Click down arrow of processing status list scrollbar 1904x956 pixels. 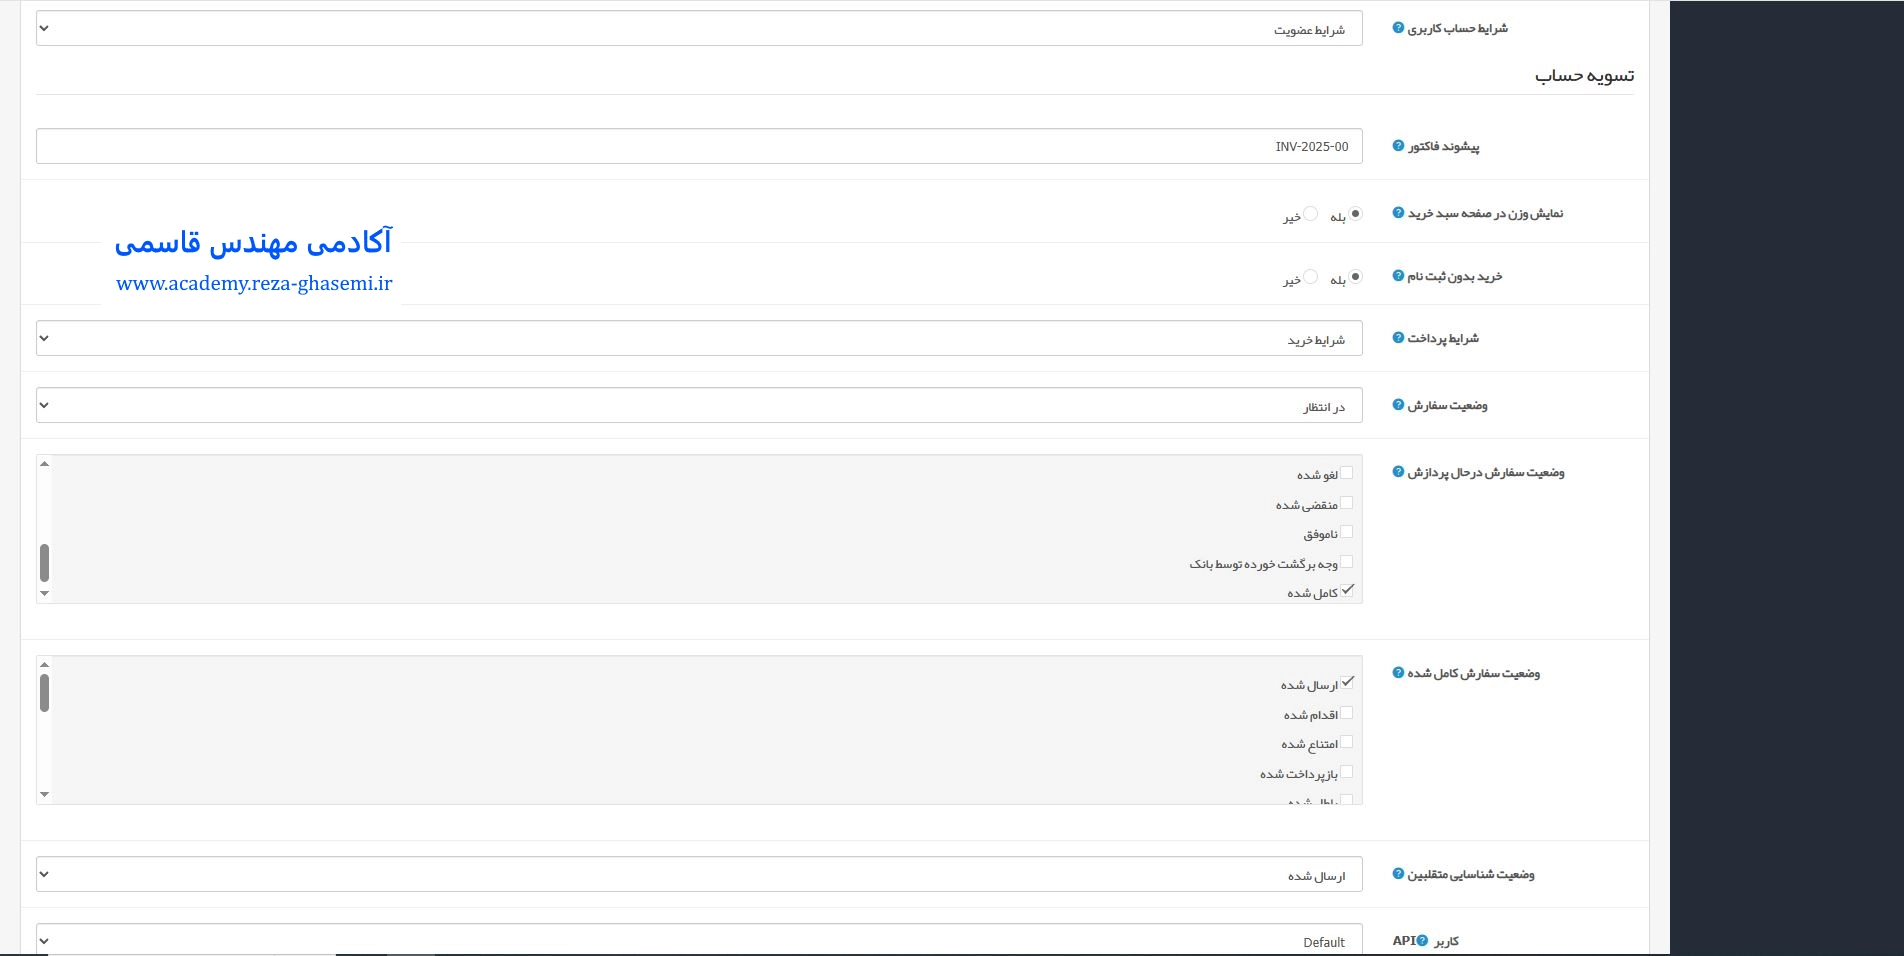44,594
